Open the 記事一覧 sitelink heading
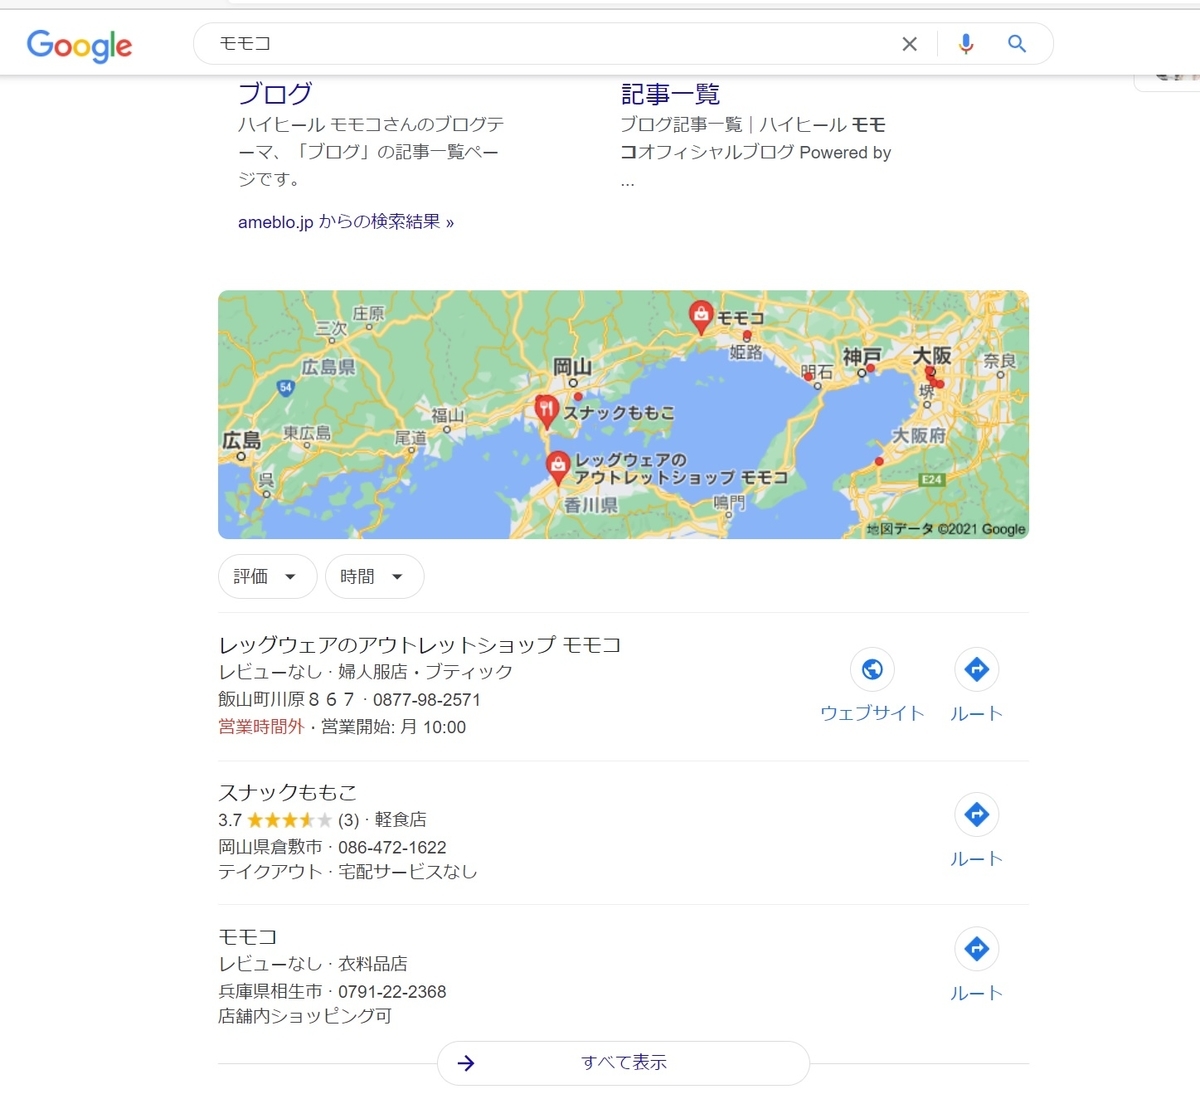1200x1094 pixels. pos(670,94)
